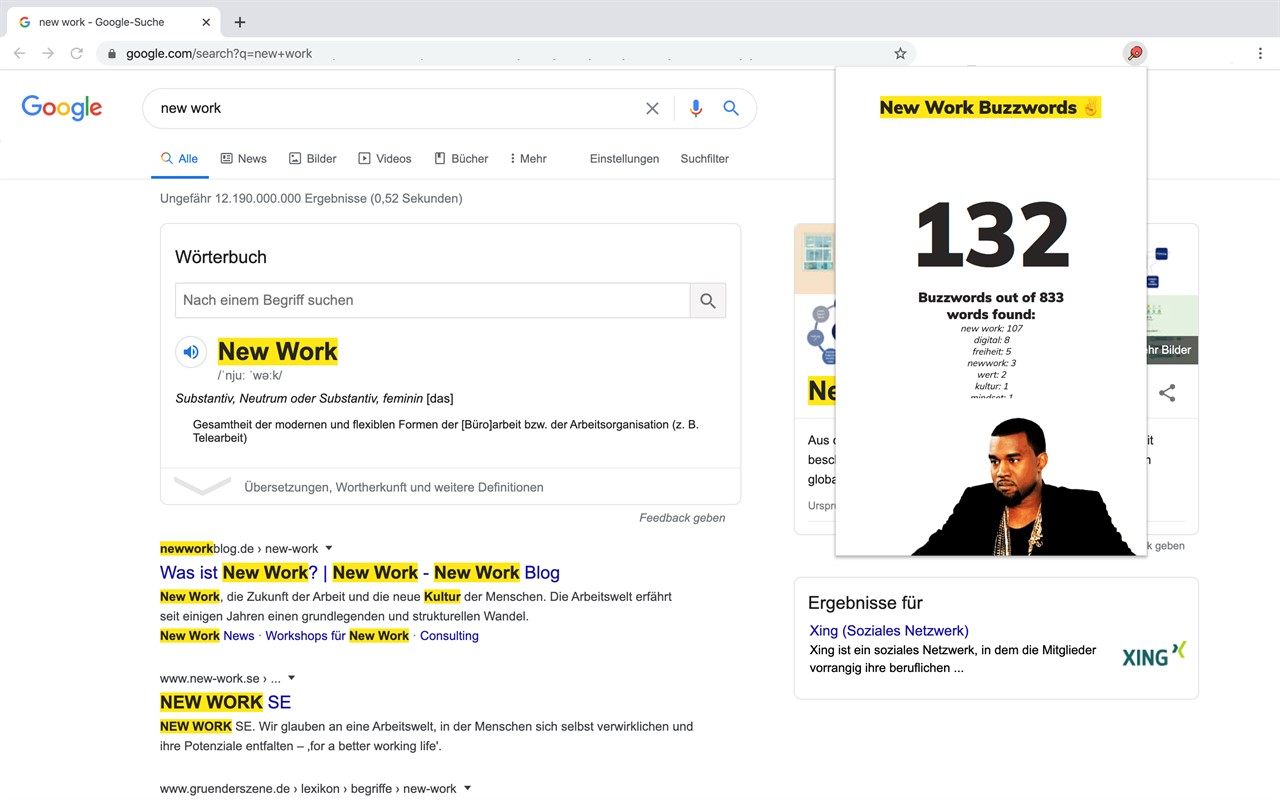Switch to the Bilder search tab
Viewport: 1280px width, 800px height.
(312, 158)
